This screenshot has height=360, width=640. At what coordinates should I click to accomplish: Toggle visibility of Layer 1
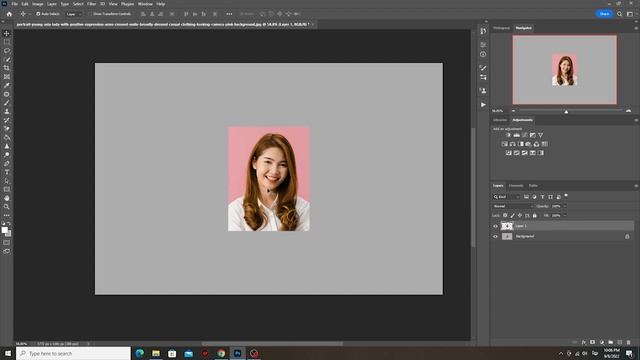pos(496,226)
